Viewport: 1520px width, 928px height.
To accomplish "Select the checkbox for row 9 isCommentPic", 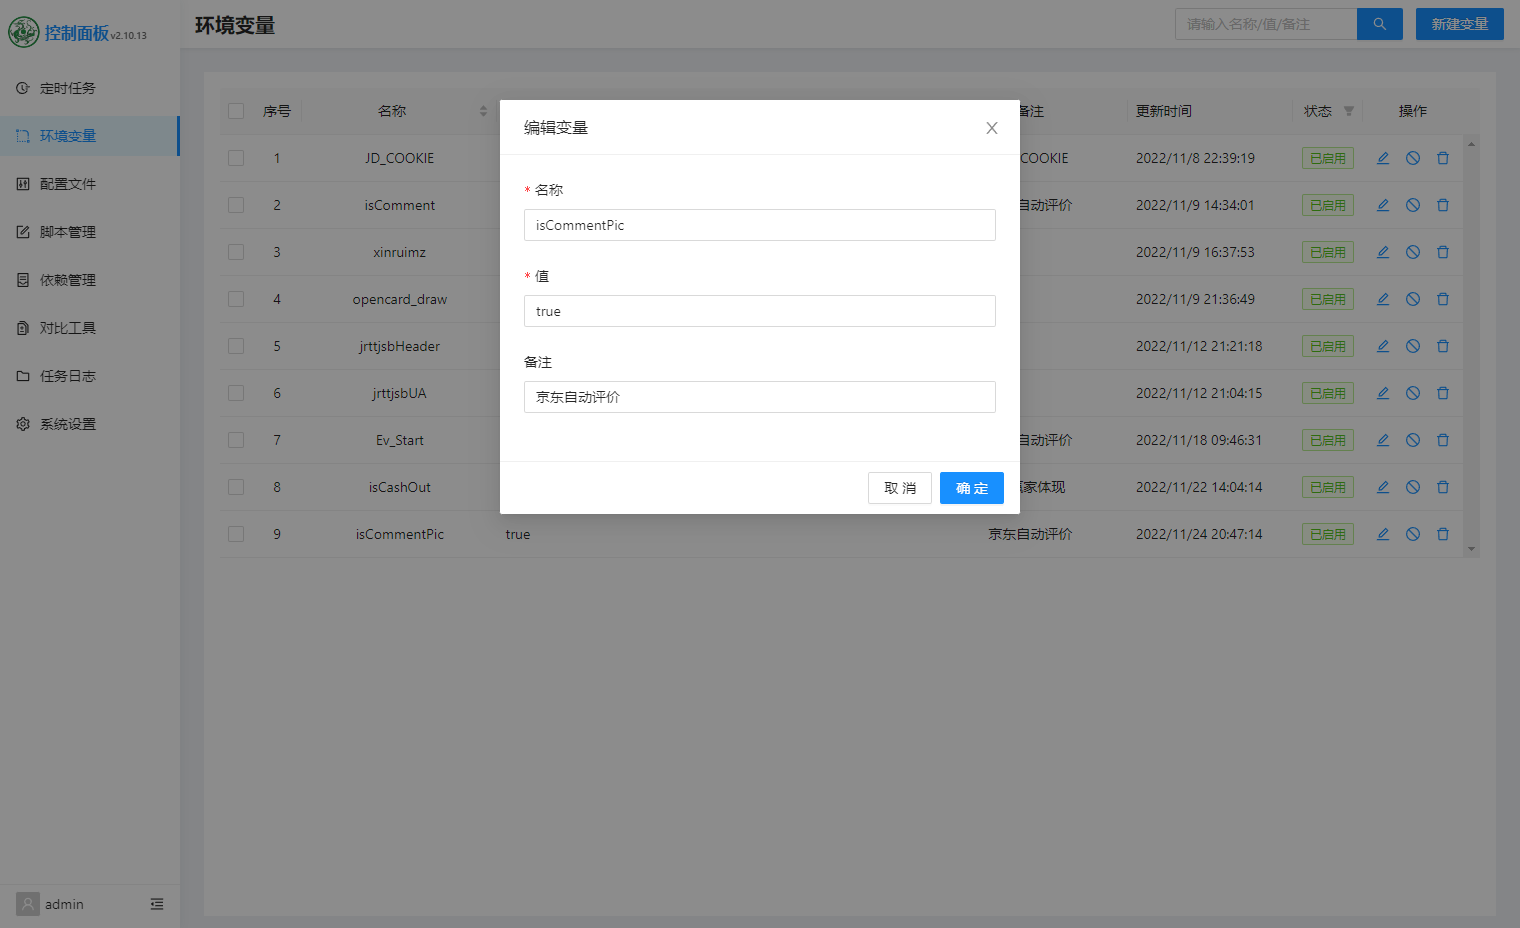I will click(236, 534).
